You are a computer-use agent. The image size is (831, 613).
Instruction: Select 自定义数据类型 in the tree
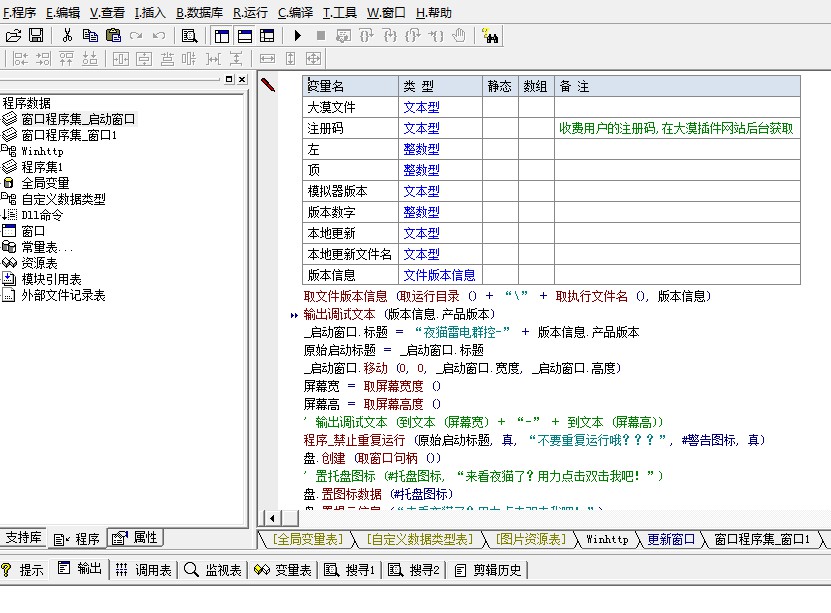pyautogui.click(x=64, y=199)
